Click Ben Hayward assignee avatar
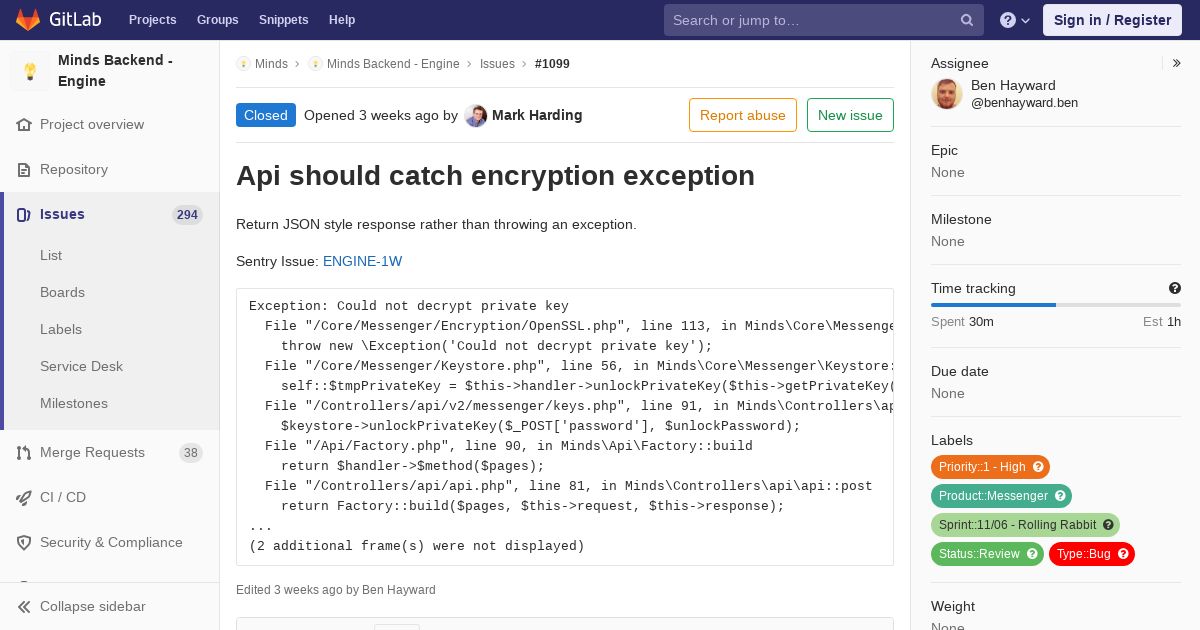 tap(947, 94)
